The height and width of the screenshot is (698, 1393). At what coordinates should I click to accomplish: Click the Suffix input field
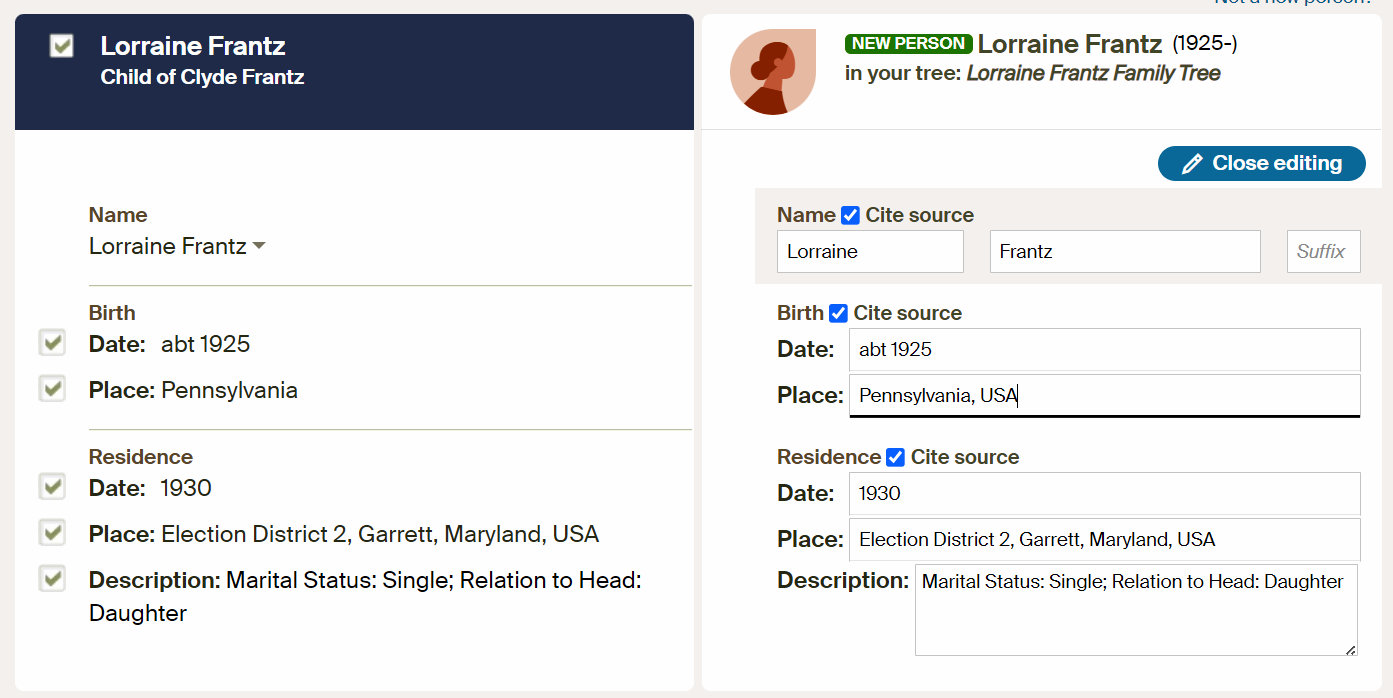[1323, 252]
